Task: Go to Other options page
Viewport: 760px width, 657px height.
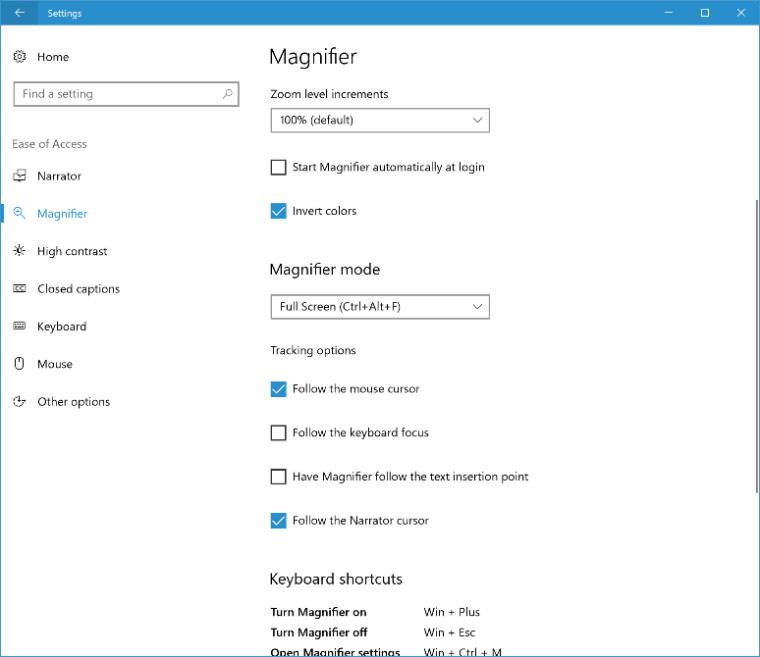Action: coord(74,402)
